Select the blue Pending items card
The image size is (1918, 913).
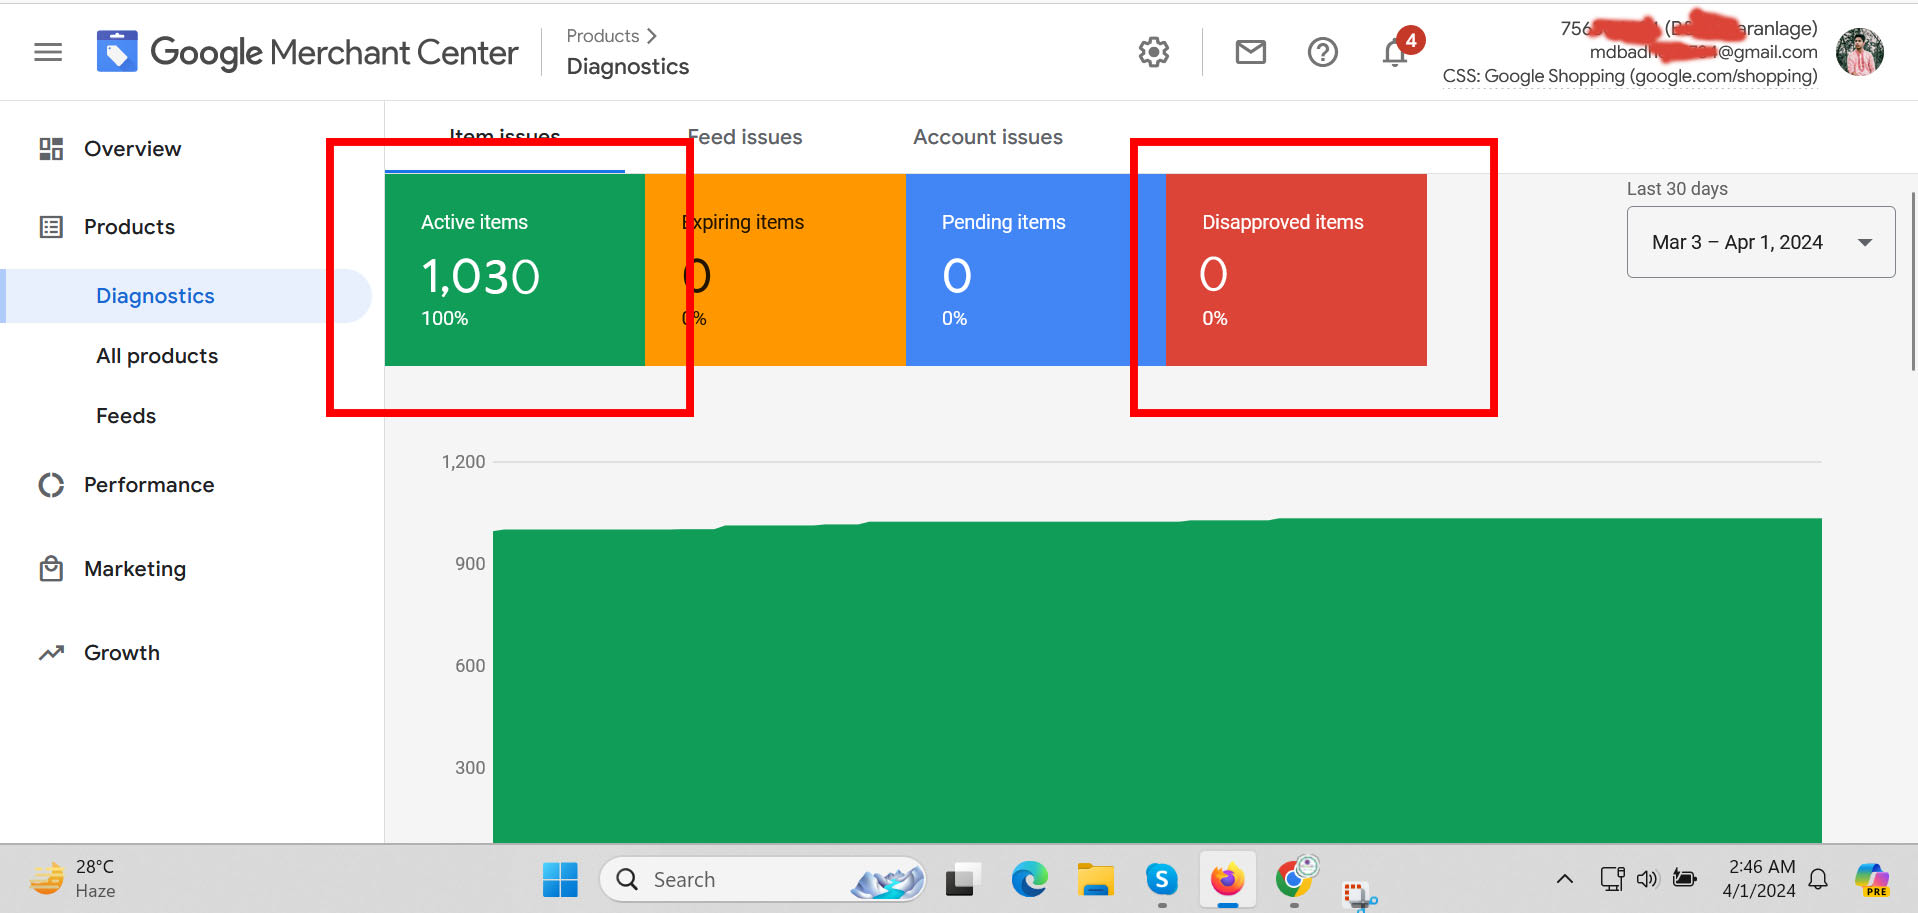point(1036,270)
